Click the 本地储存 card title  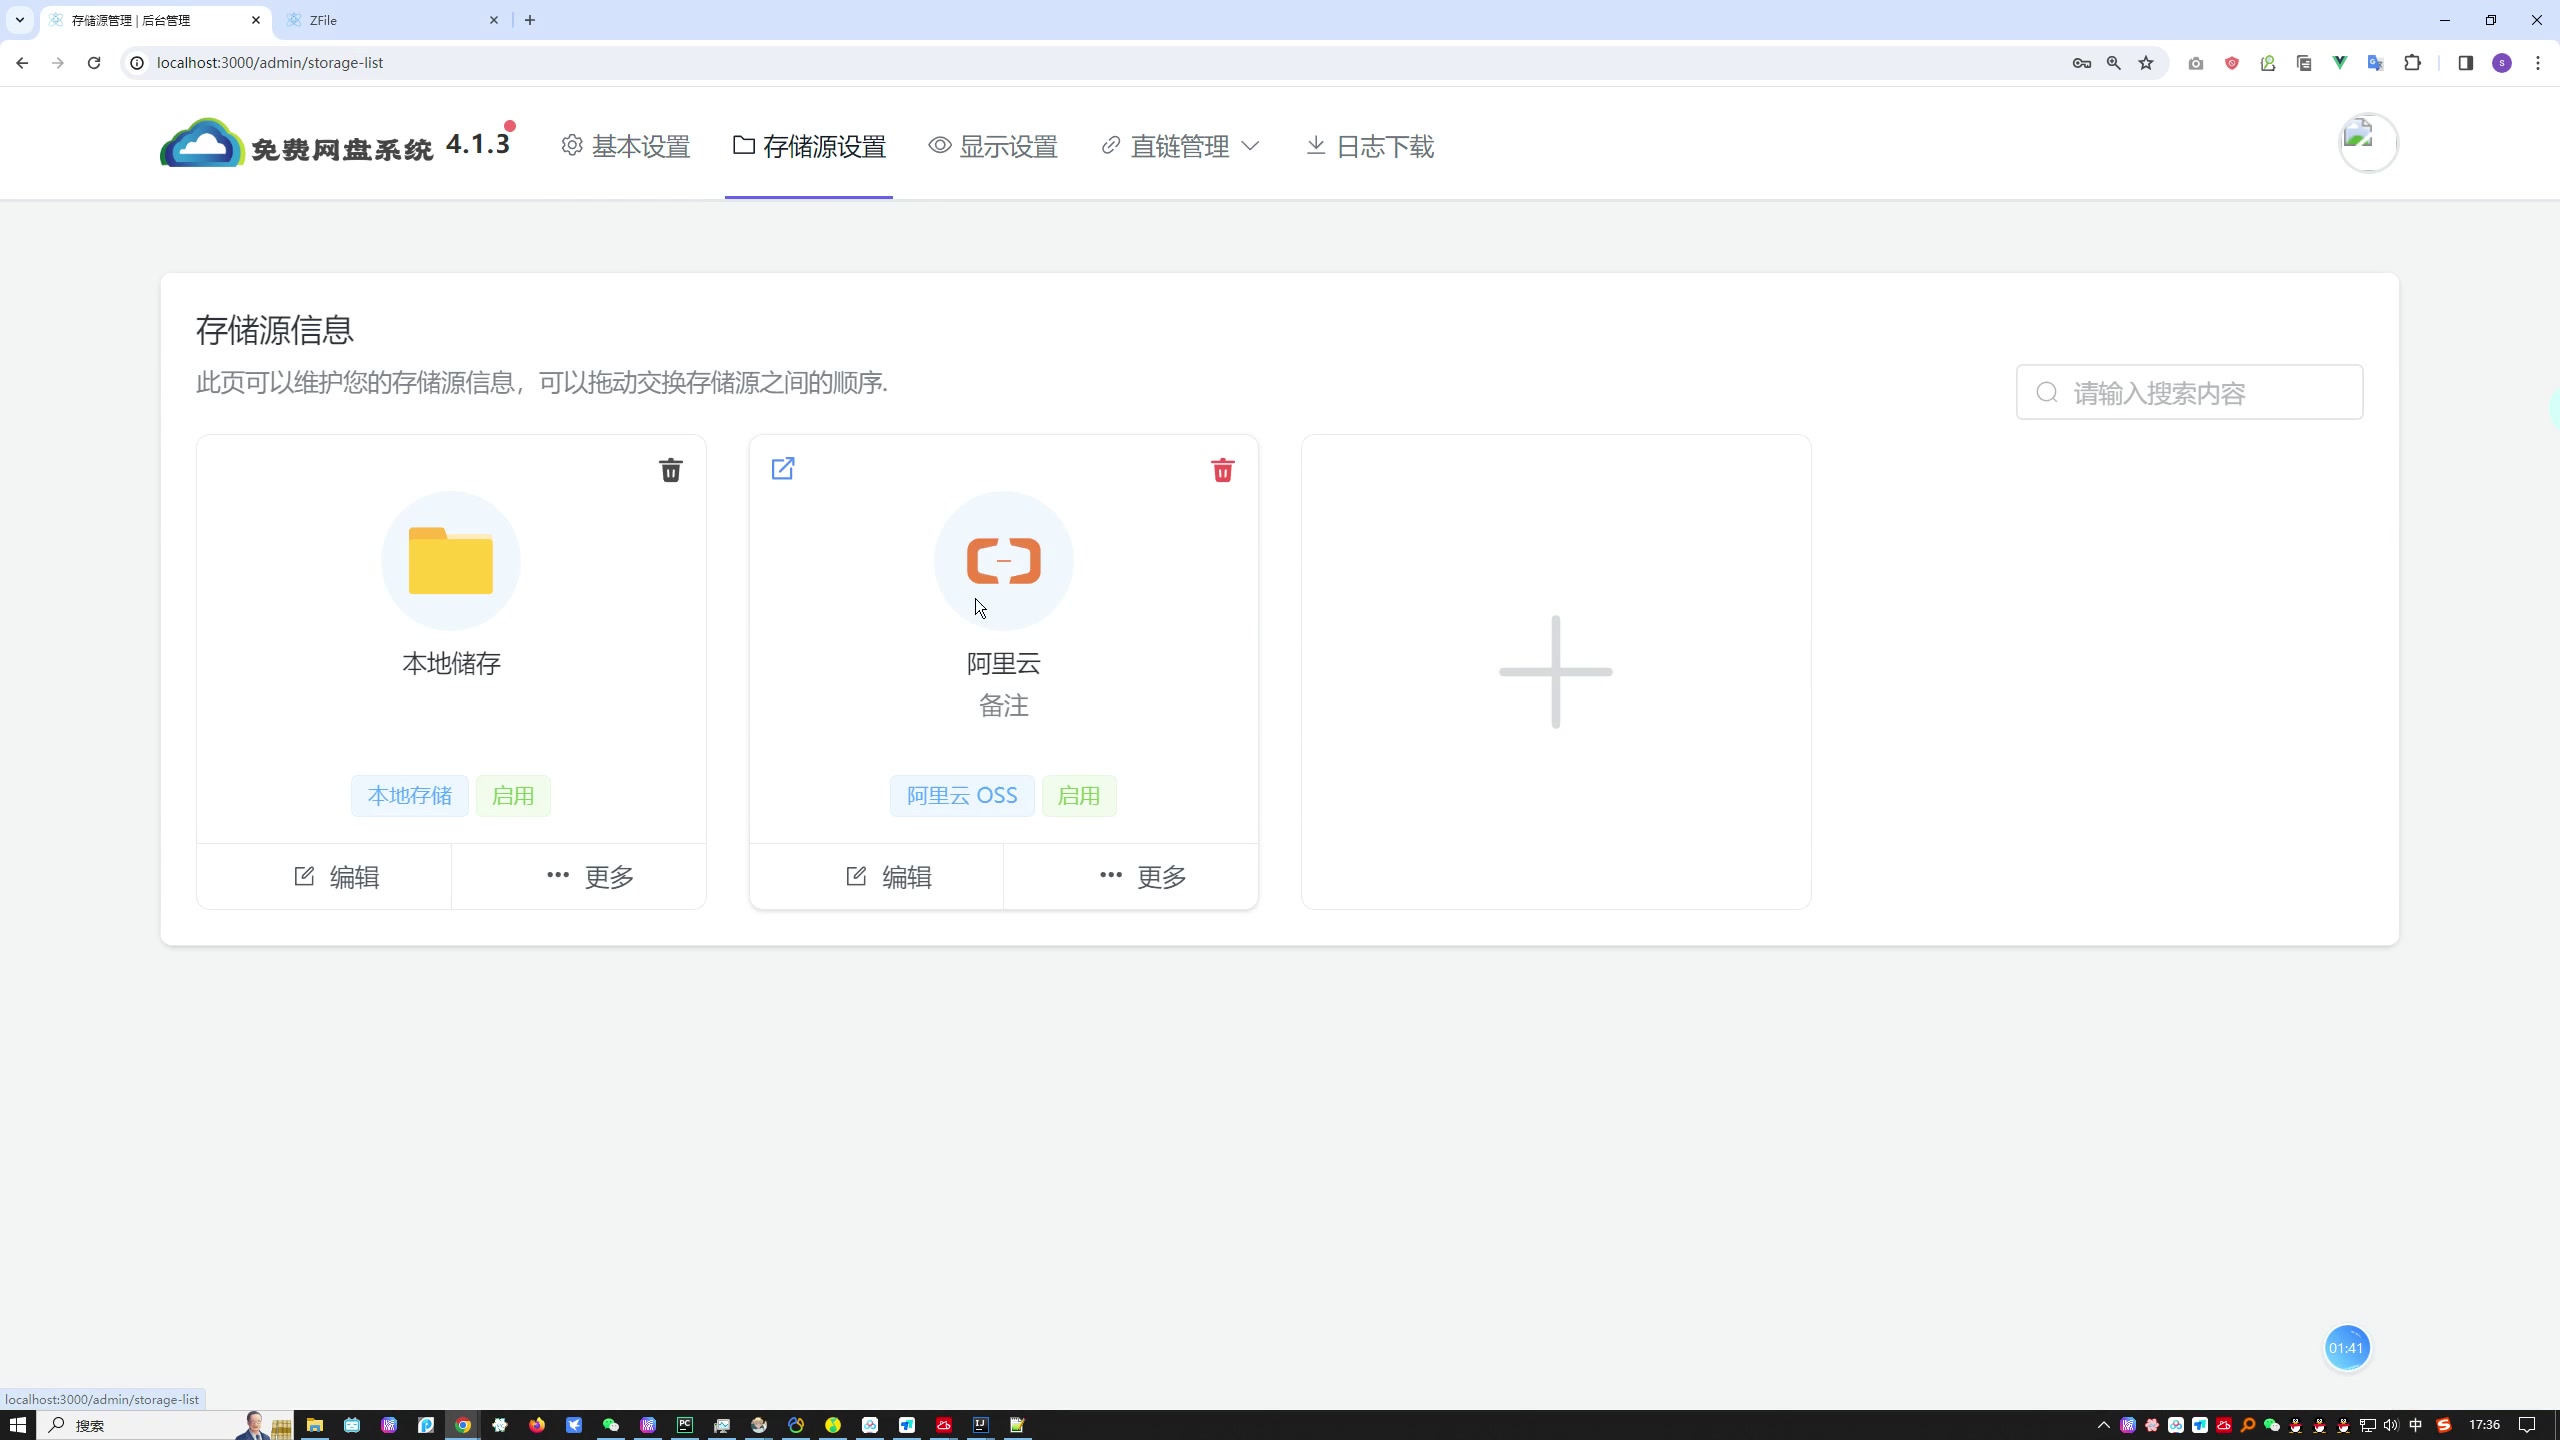click(451, 663)
